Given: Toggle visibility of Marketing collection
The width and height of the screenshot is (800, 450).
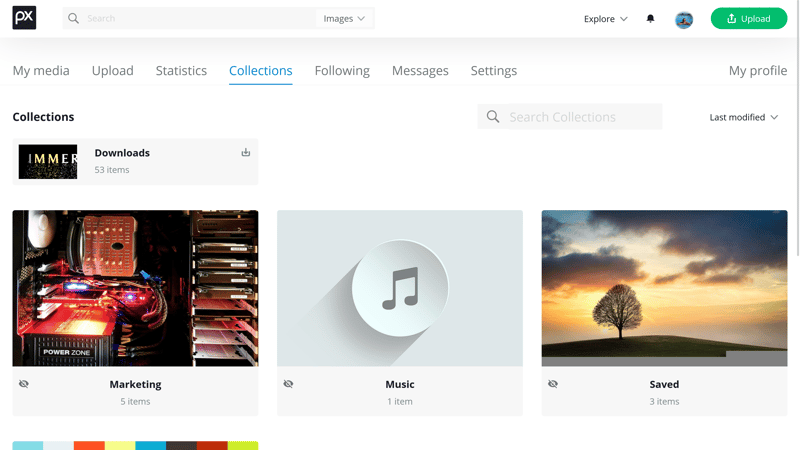Looking at the screenshot, I should click(x=24, y=384).
